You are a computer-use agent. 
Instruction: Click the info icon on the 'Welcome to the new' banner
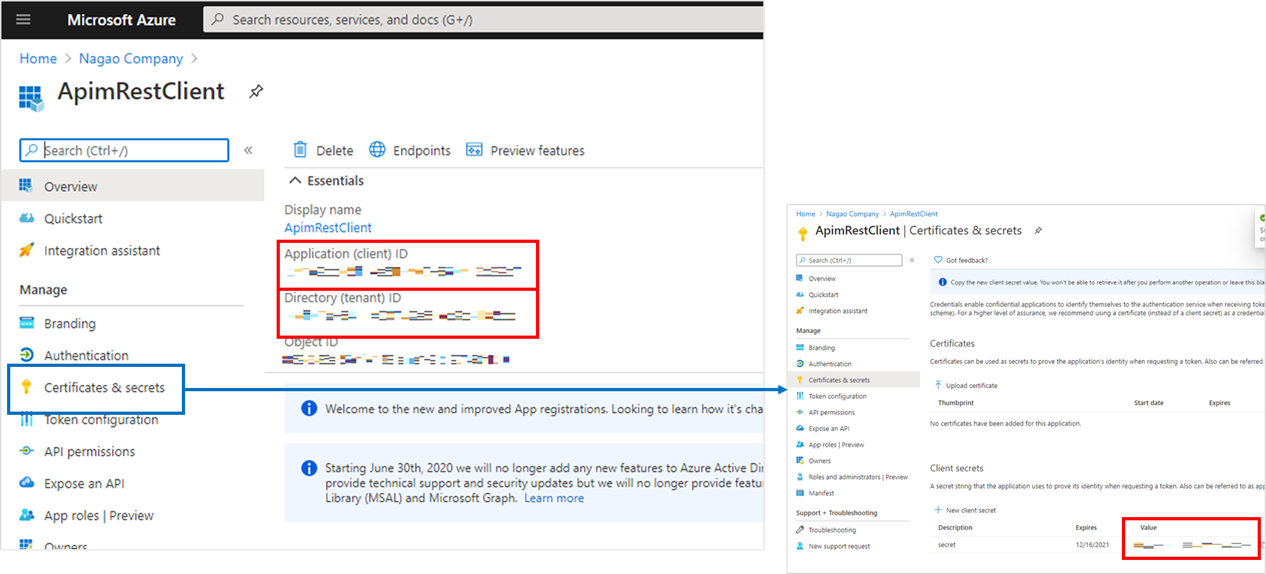(x=309, y=409)
